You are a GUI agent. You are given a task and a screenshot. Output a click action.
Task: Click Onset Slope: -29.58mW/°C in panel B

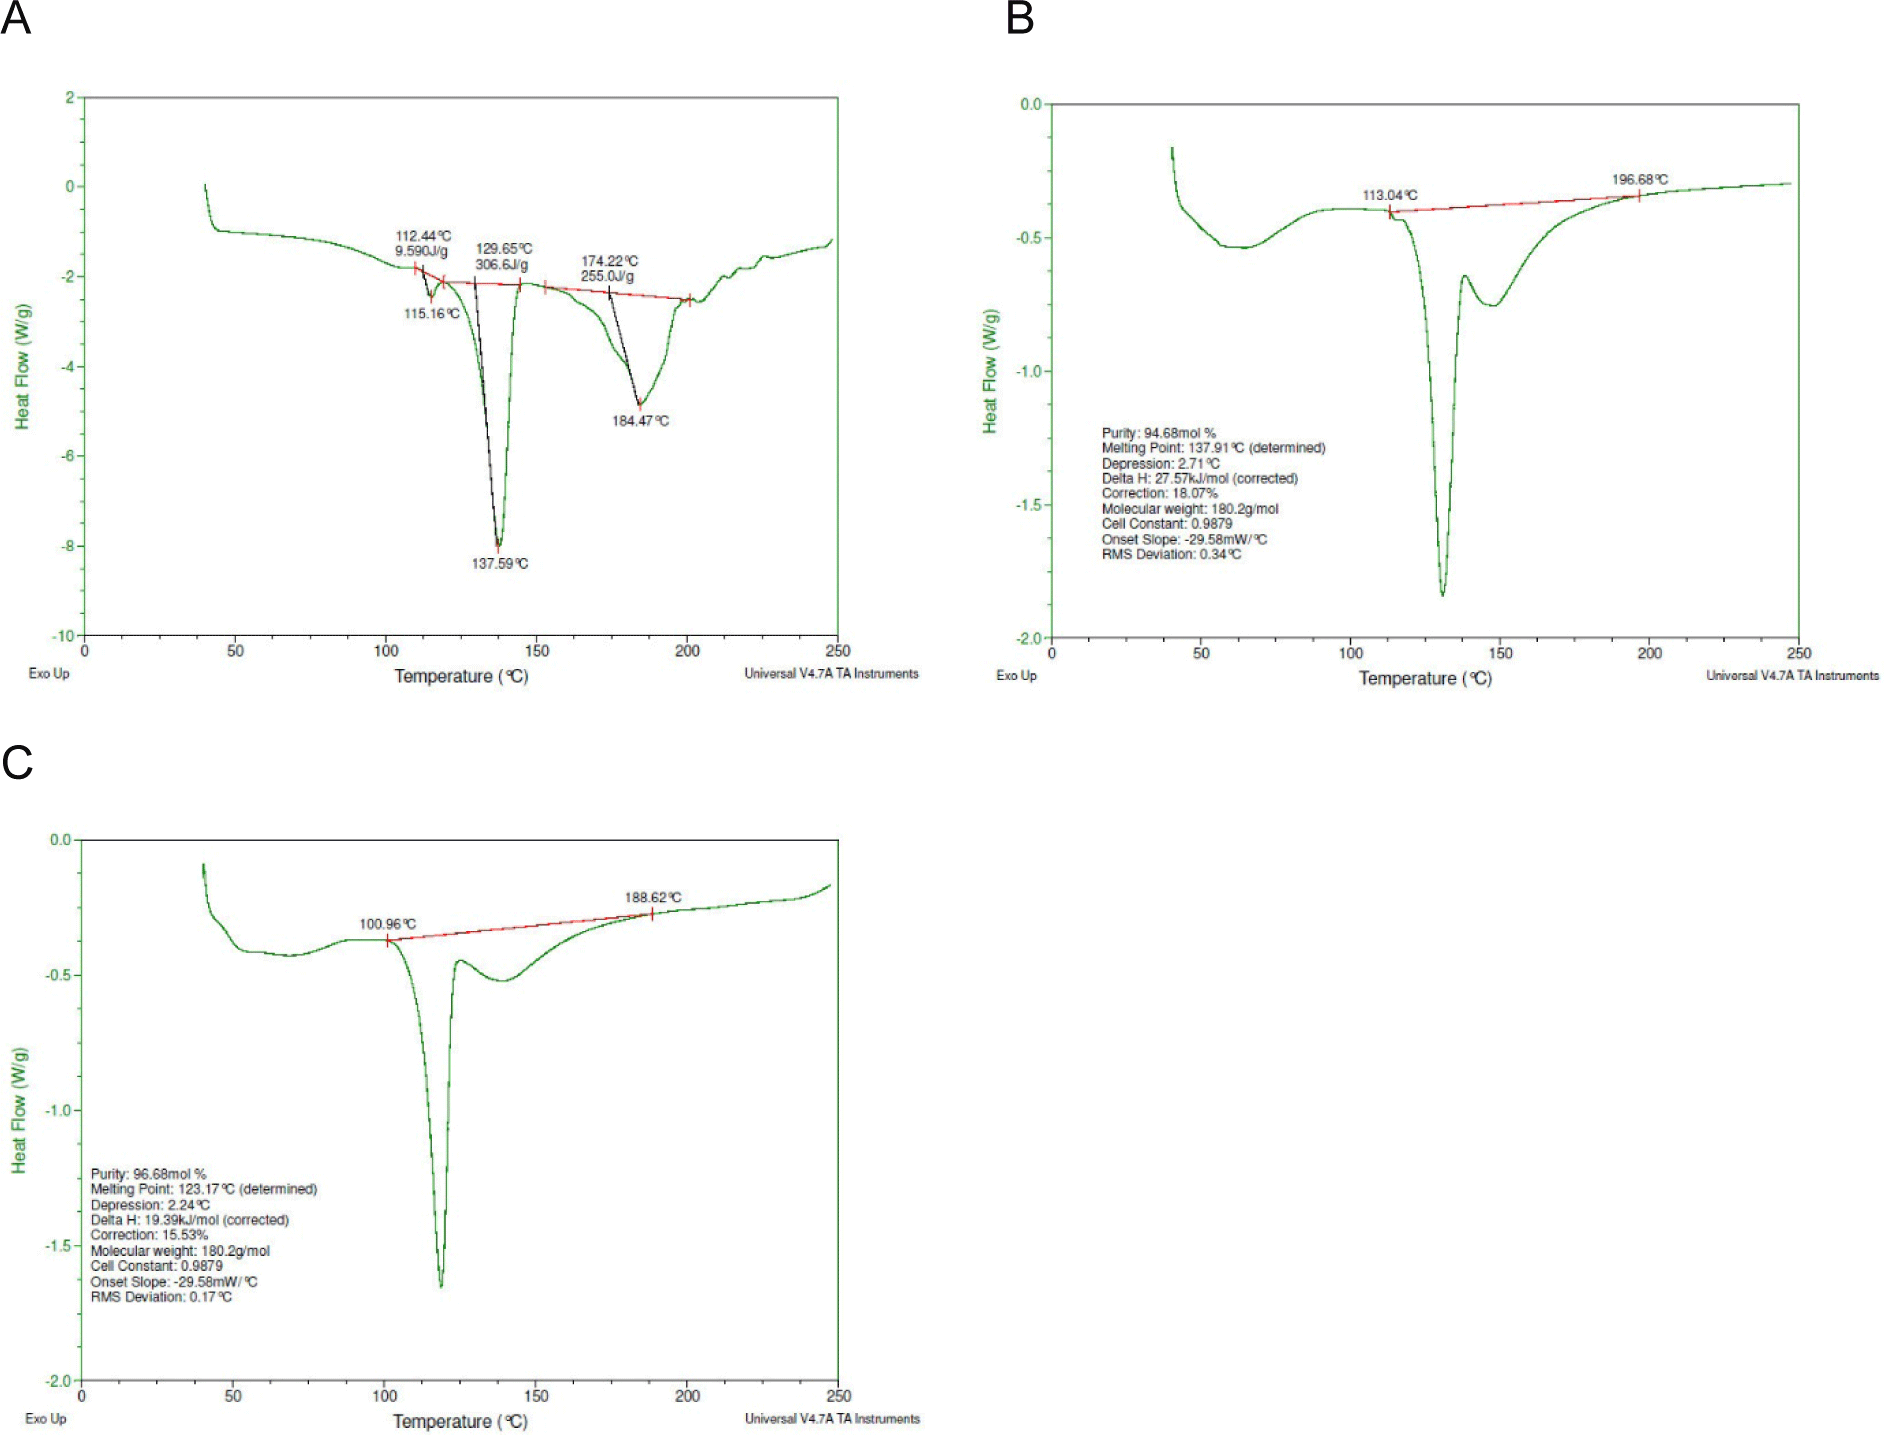tap(1184, 540)
